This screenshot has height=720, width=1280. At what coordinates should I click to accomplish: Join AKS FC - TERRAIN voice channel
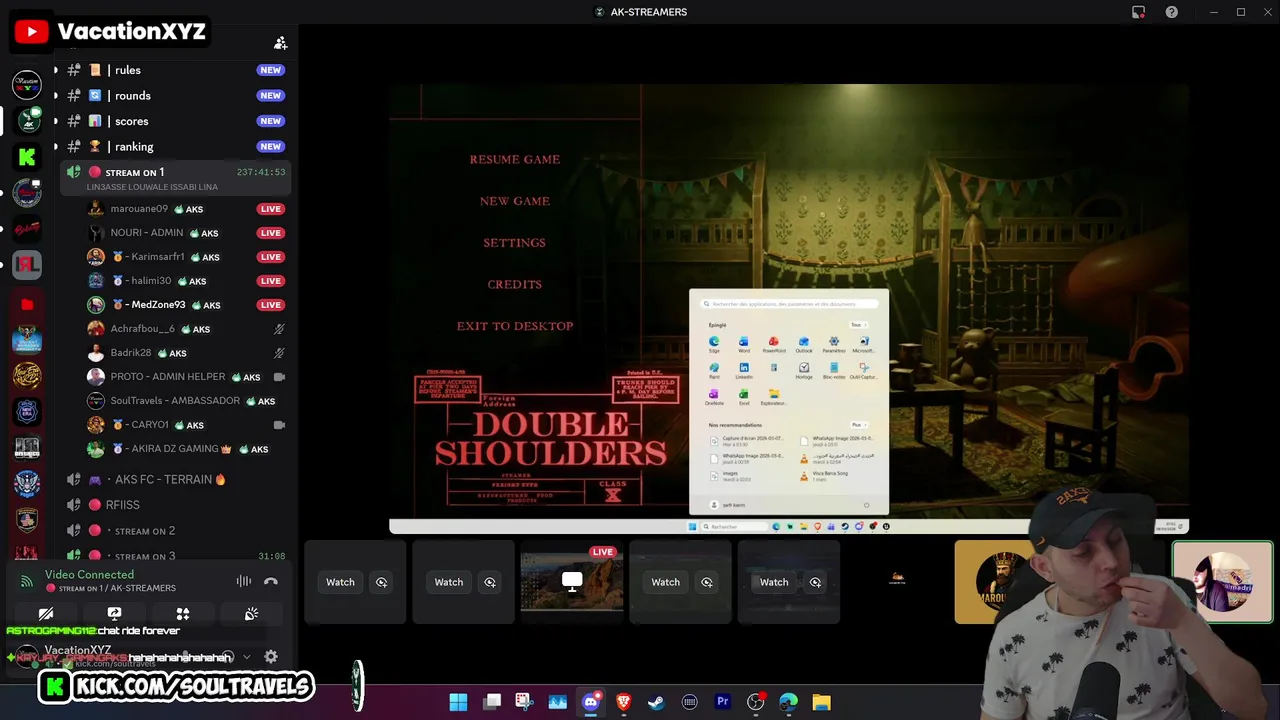175,480
